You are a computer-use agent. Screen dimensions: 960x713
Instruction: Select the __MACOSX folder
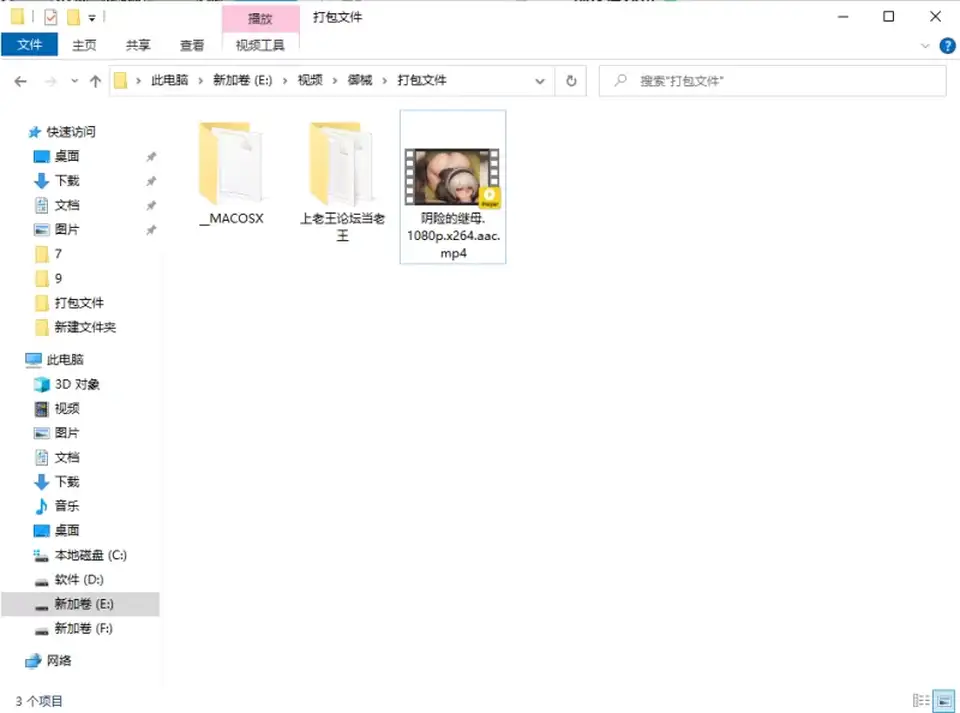click(x=231, y=174)
